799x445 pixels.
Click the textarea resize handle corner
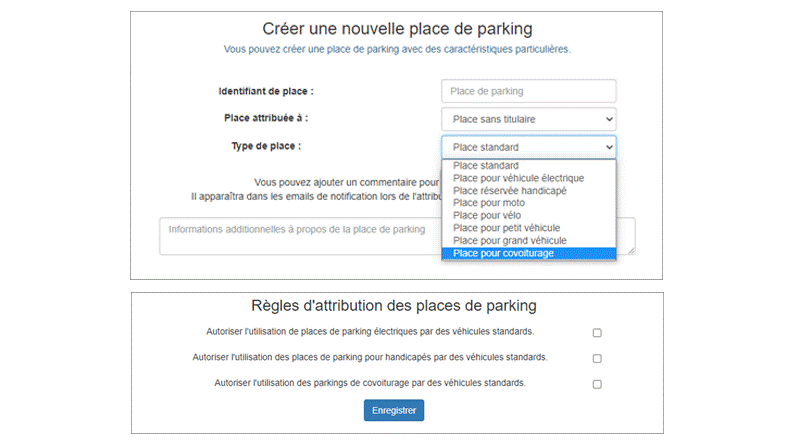click(x=632, y=251)
